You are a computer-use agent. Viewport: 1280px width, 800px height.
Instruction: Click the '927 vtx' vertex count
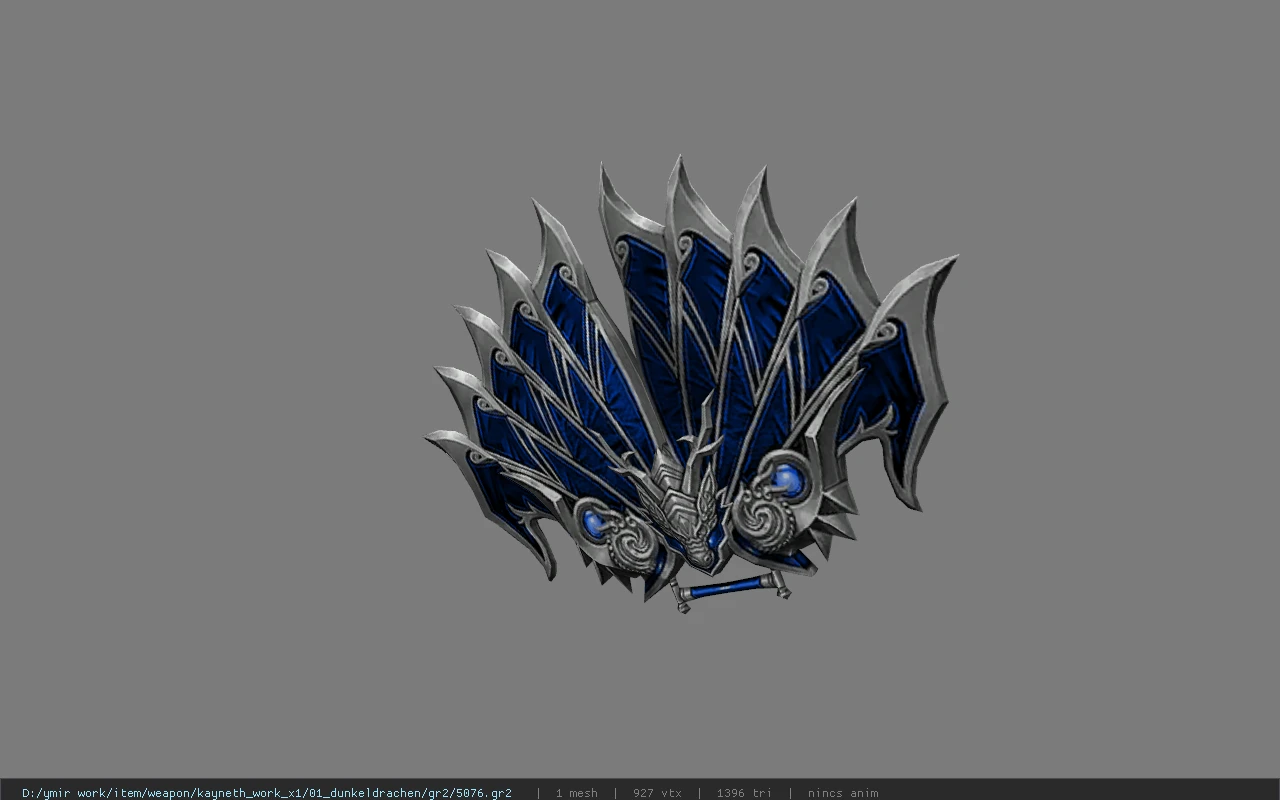tap(657, 793)
